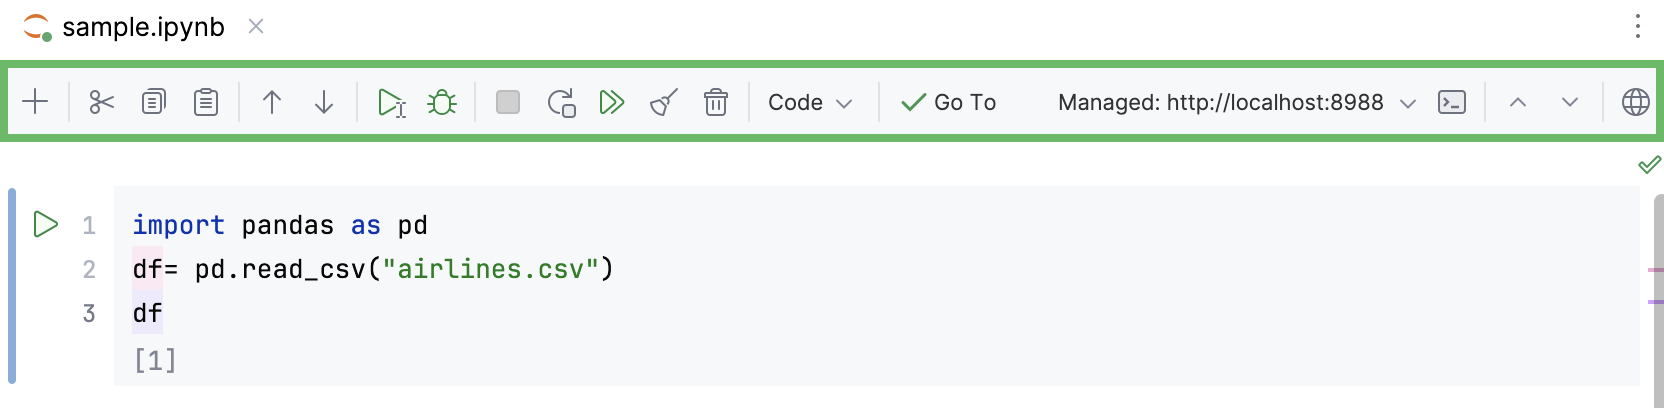The height and width of the screenshot is (408, 1664).
Task: Copy cell with the copy icon
Action: [154, 102]
